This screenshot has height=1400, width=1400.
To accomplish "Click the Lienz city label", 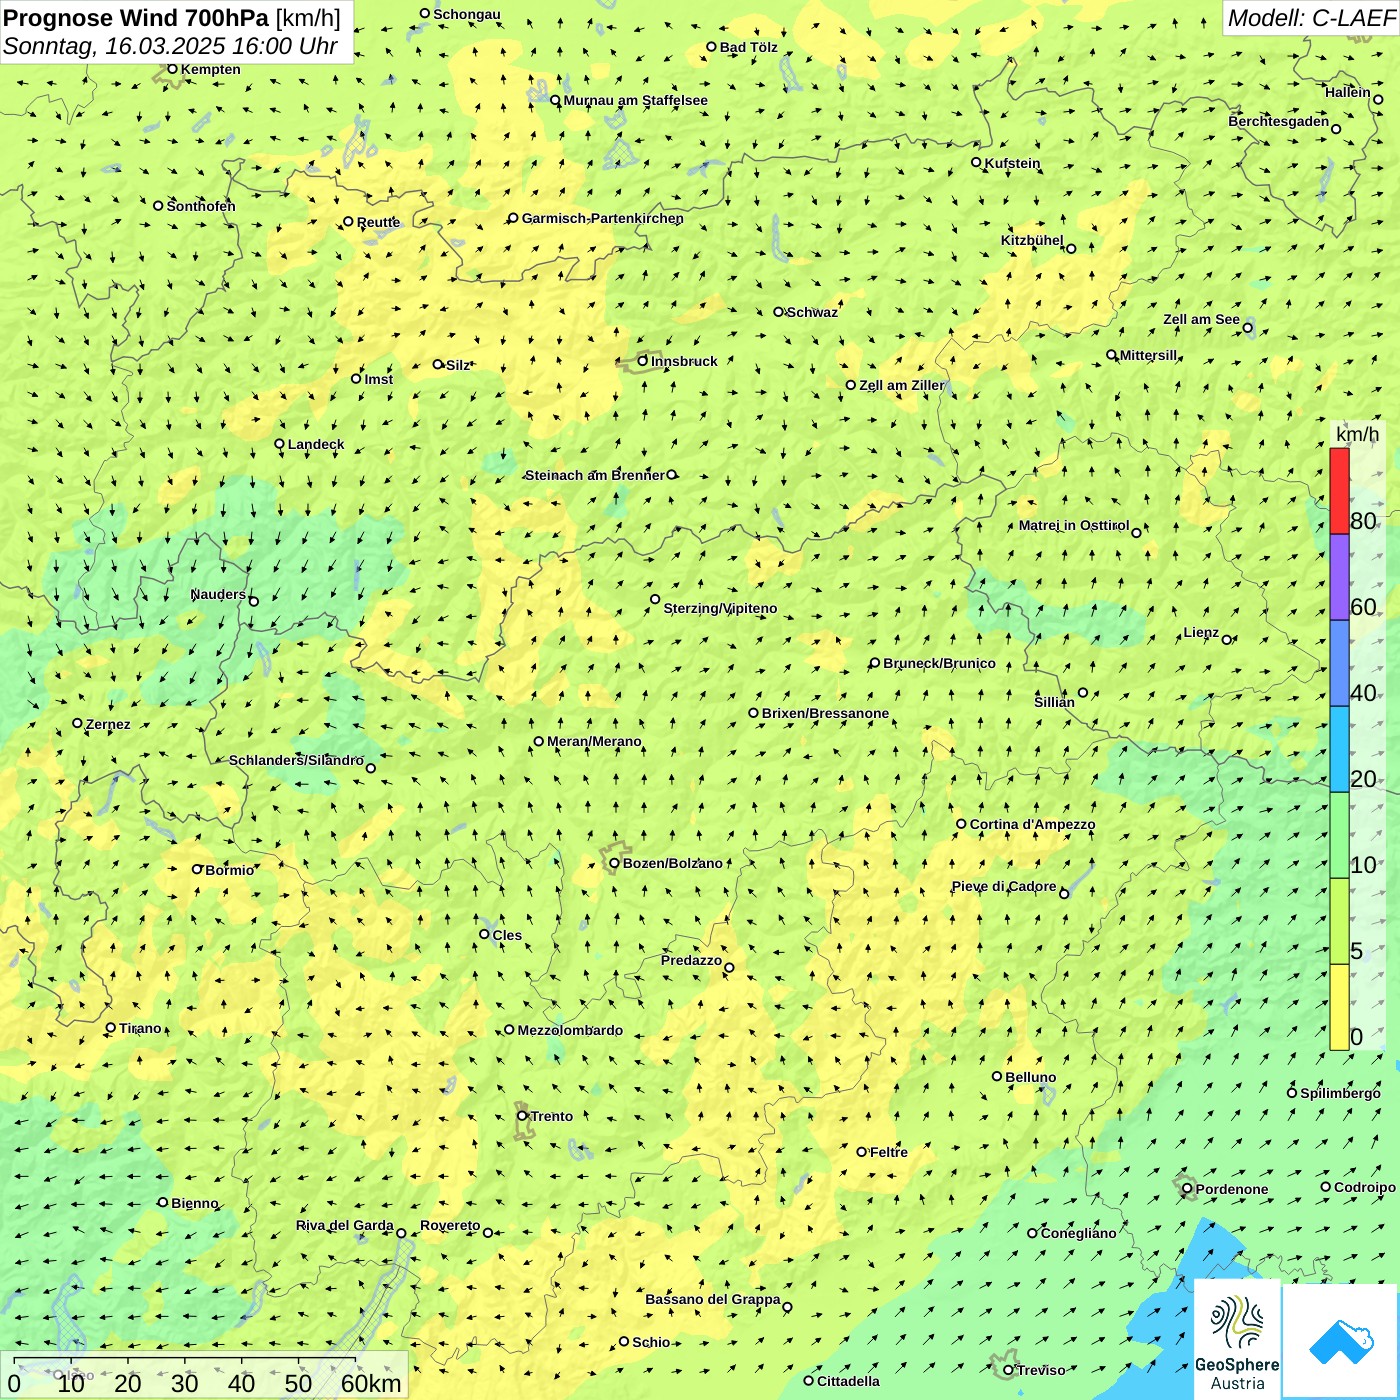I will [1201, 632].
